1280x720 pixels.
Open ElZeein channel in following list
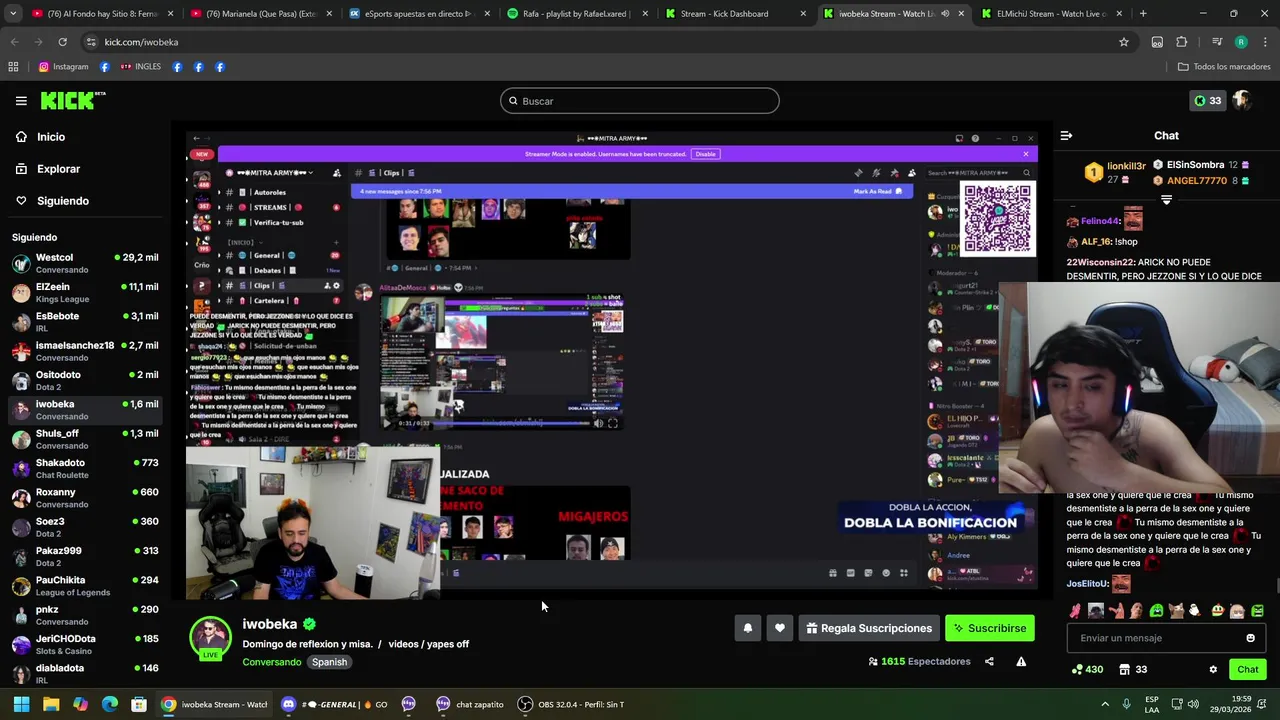tap(85, 292)
